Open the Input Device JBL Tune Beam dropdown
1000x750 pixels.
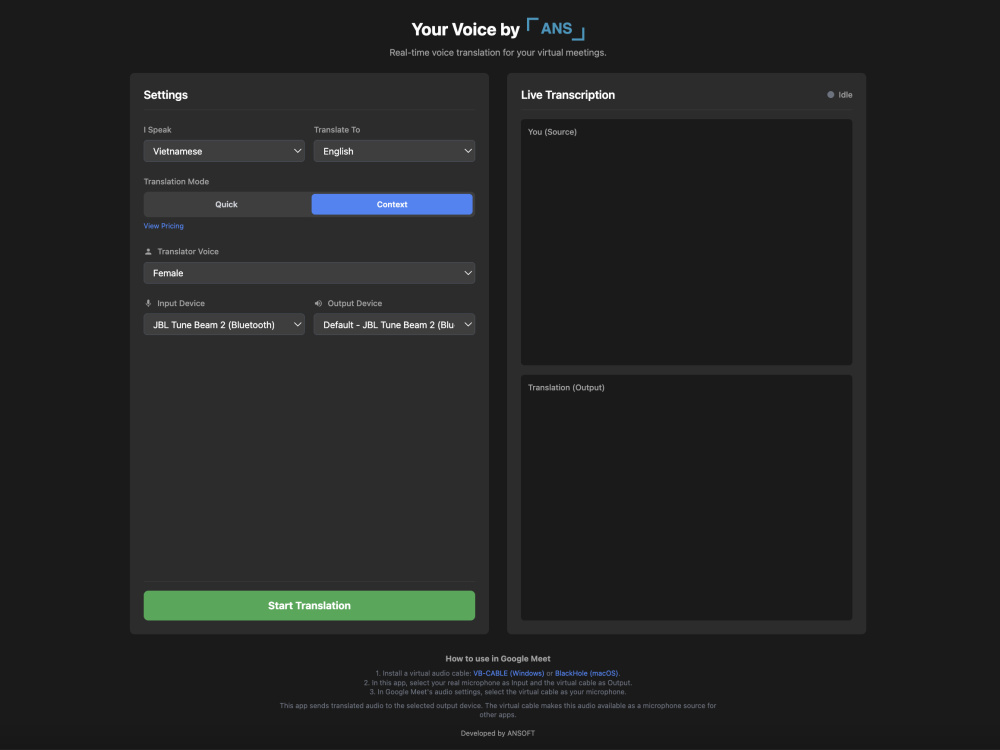(x=224, y=325)
